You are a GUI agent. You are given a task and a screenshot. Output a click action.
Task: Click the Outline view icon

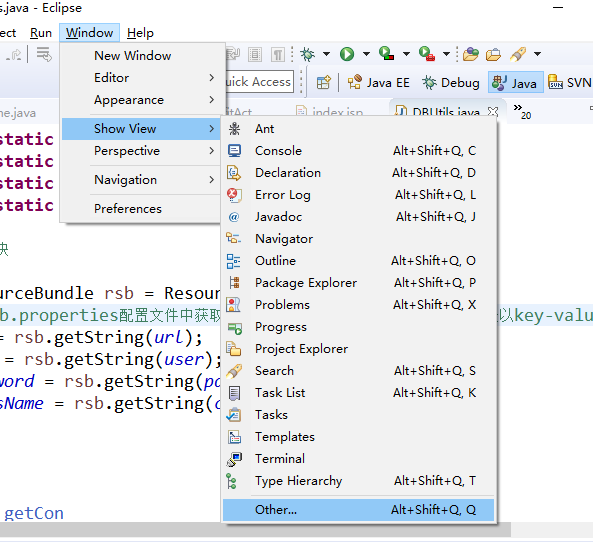[x=233, y=261]
